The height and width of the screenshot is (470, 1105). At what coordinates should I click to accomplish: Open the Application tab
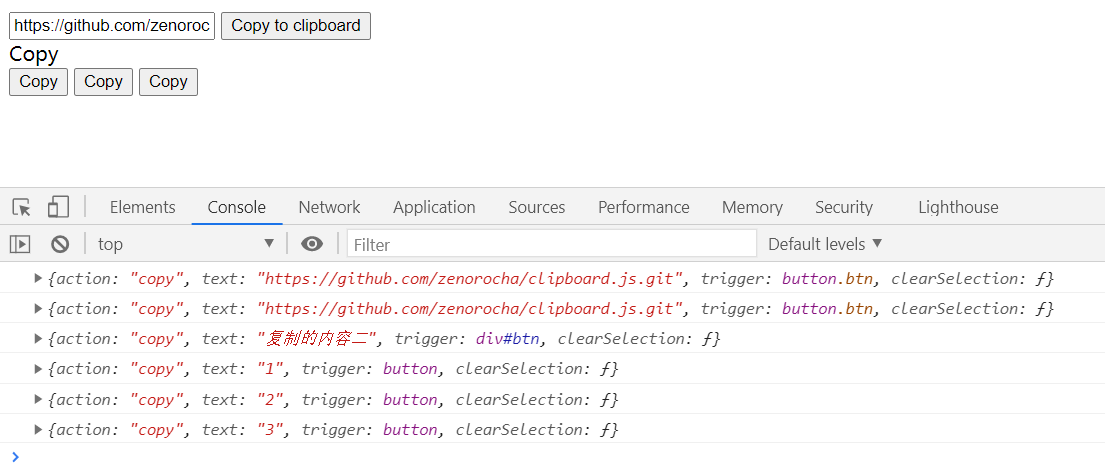pyautogui.click(x=434, y=207)
